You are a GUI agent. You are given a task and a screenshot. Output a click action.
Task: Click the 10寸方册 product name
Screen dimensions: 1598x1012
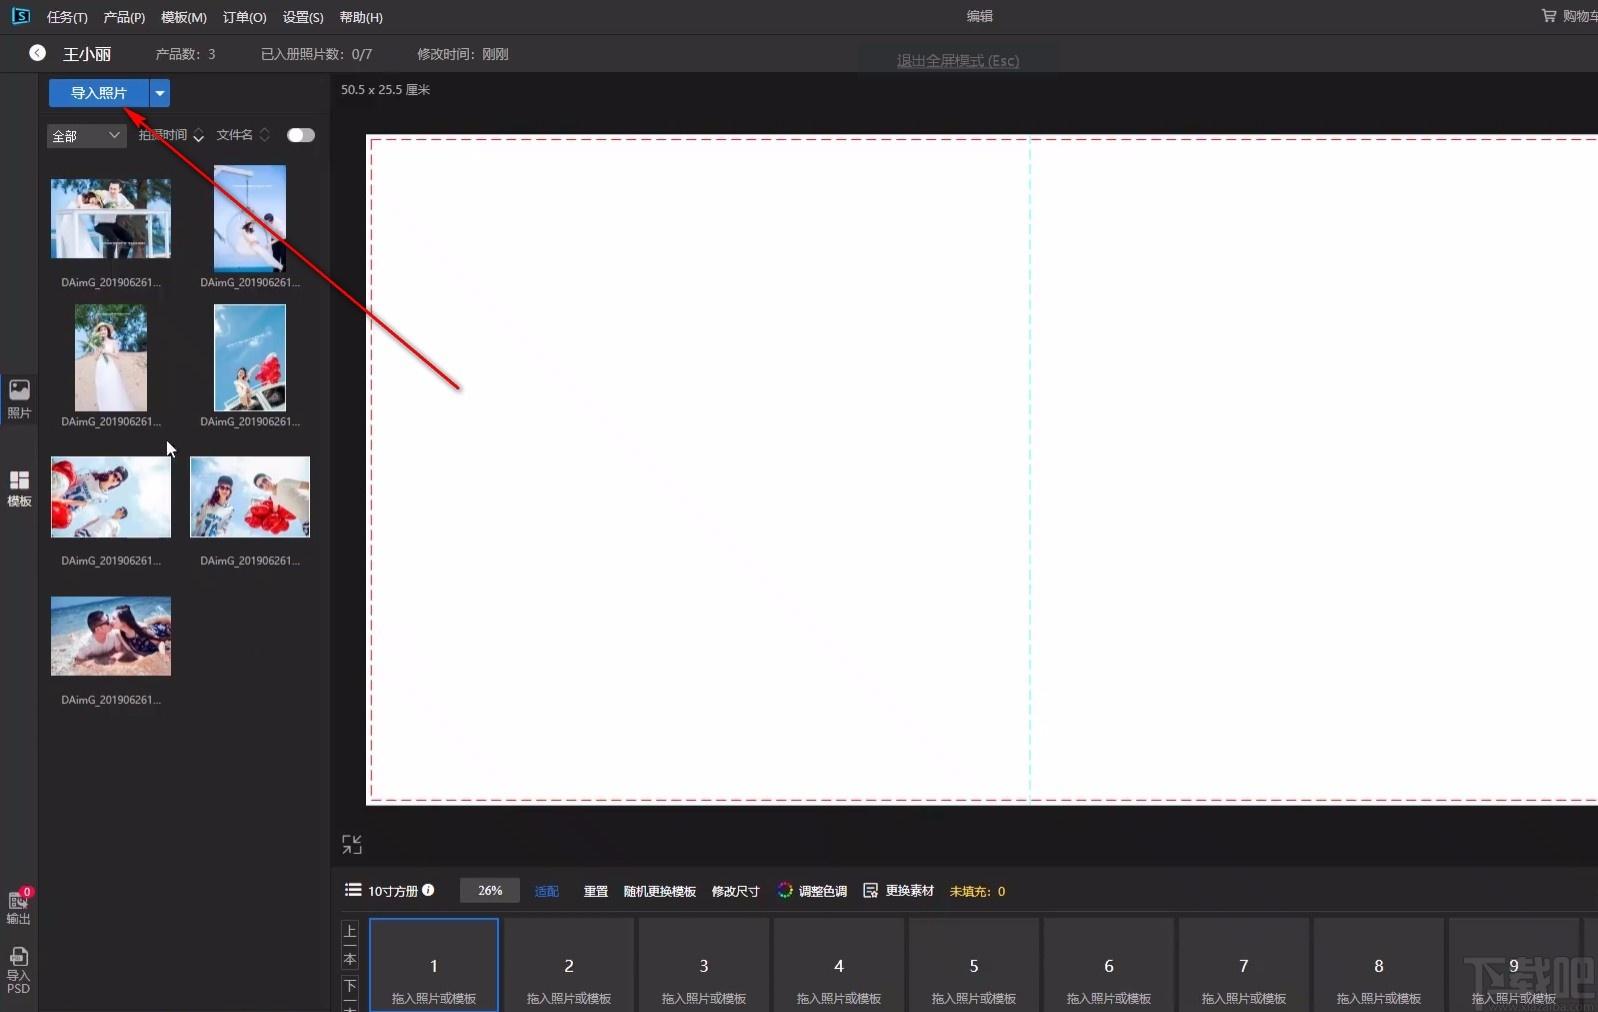pos(393,891)
